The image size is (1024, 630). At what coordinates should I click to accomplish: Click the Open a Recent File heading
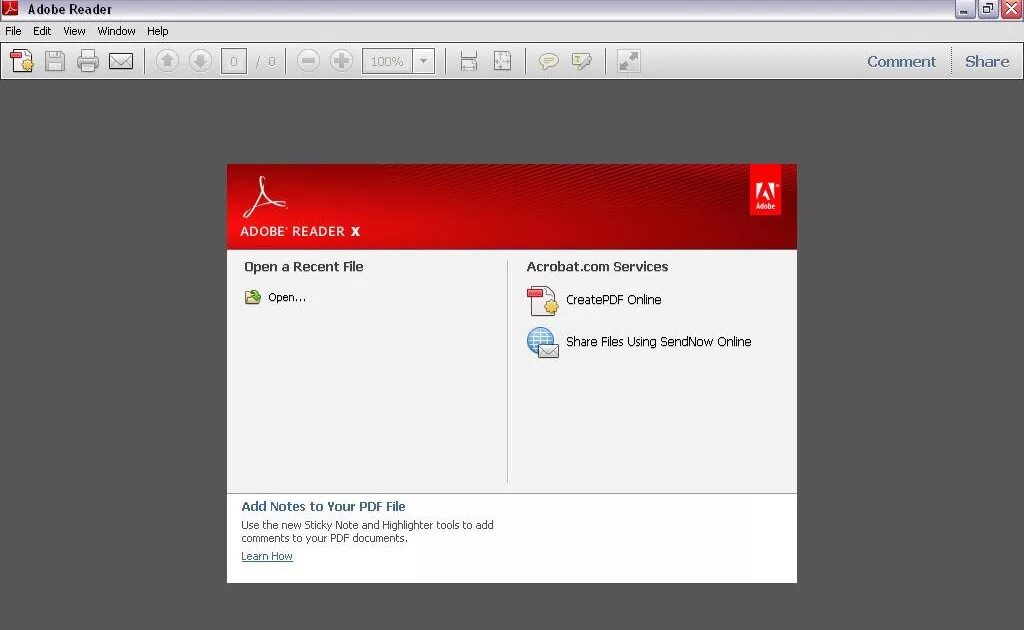[x=304, y=266]
